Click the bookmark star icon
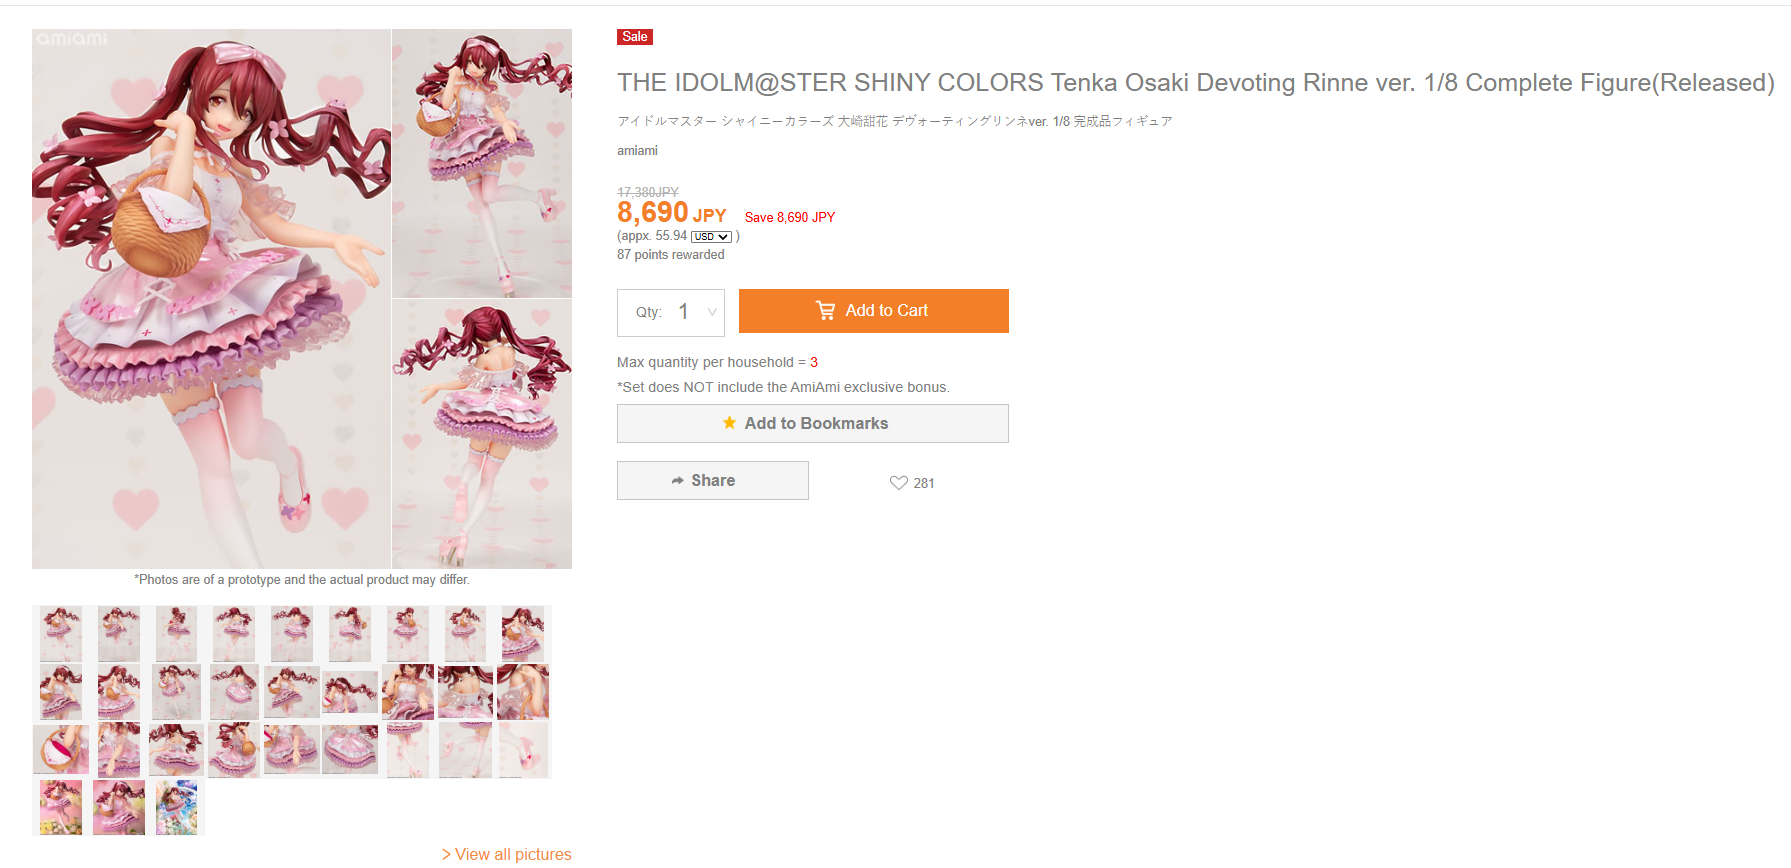The width and height of the screenshot is (1791, 868). 730,423
